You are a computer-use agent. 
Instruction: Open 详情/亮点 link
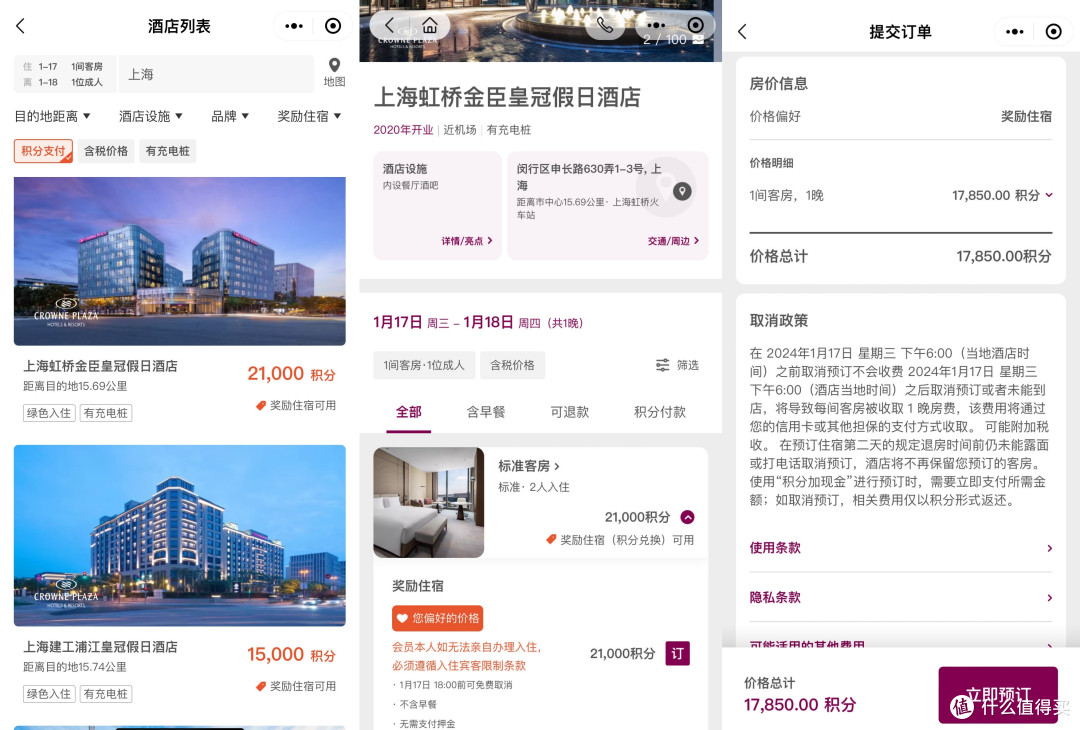coord(467,241)
